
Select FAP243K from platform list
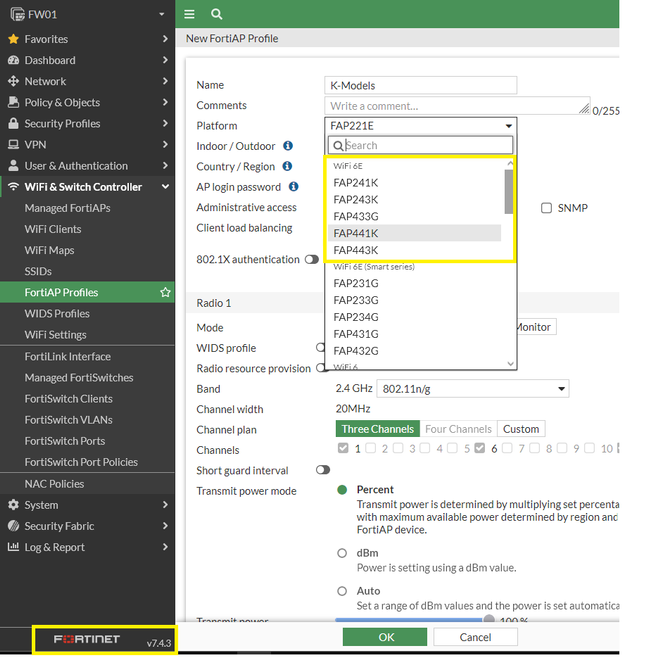click(x=414, y=200)
